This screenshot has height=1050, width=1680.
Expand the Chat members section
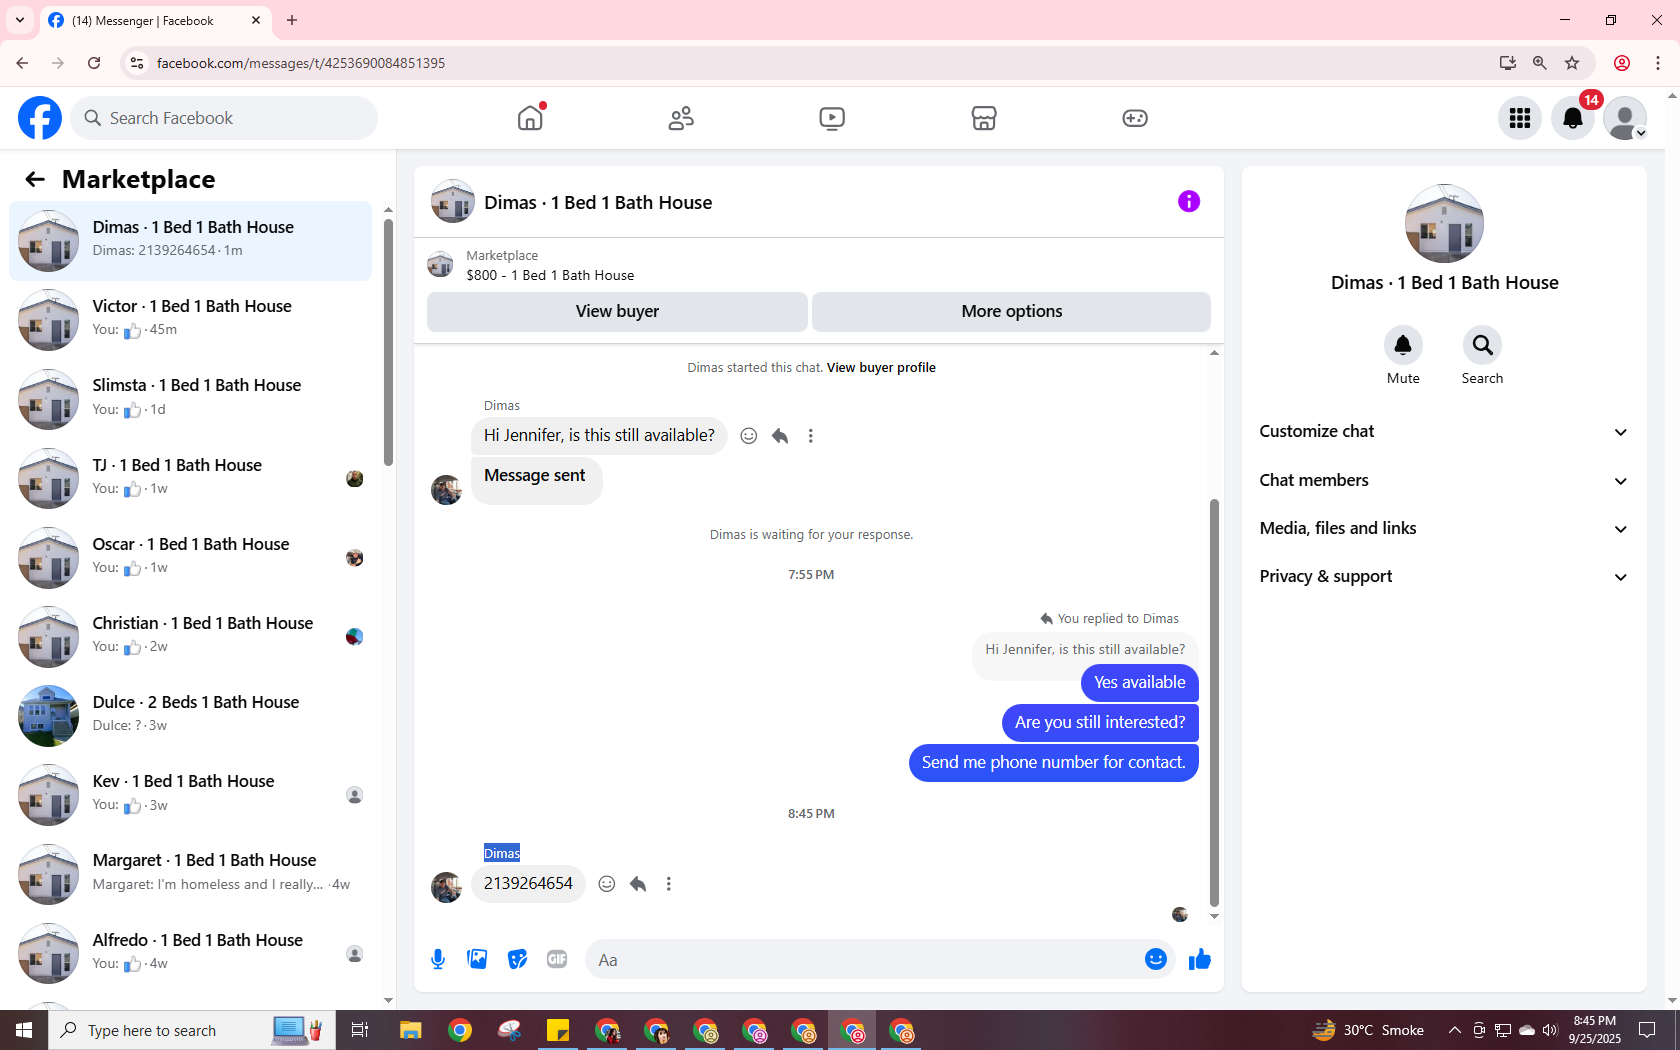1444,481
